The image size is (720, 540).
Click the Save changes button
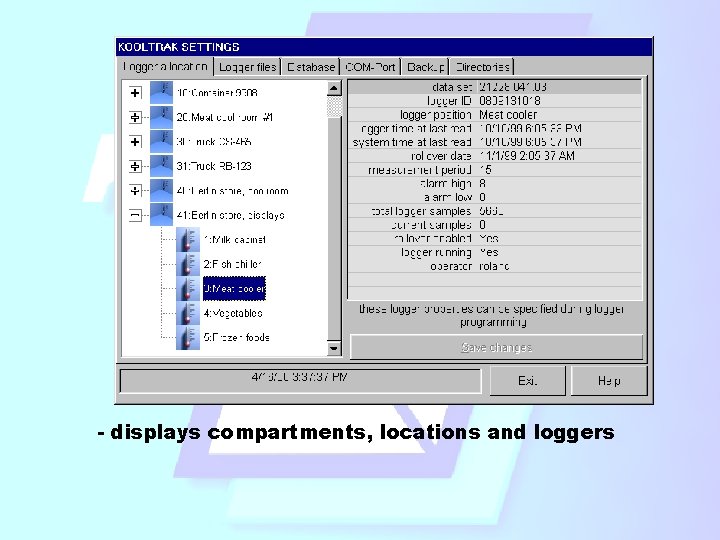496,347
